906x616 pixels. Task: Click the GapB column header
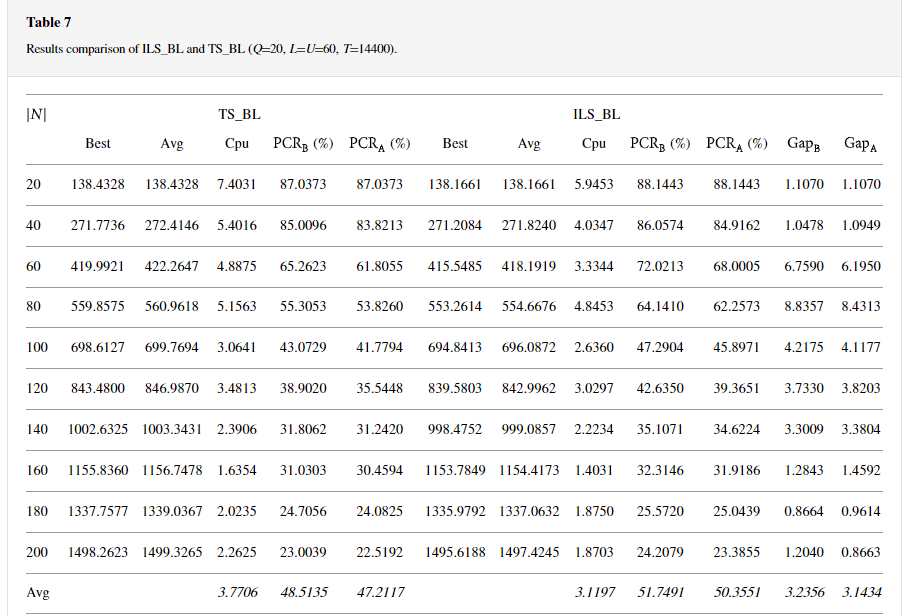(803, 144)
